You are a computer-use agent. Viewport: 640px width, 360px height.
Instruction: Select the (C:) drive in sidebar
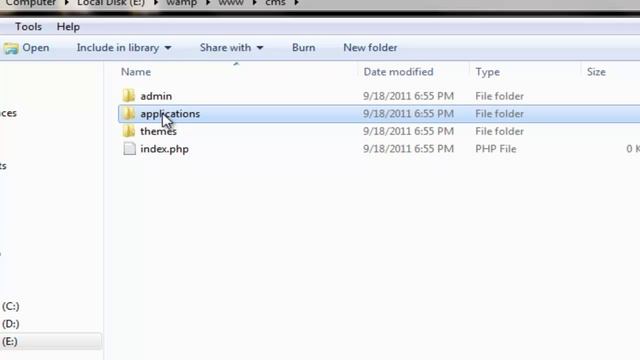pyautogui.click(x=11, y=306)
